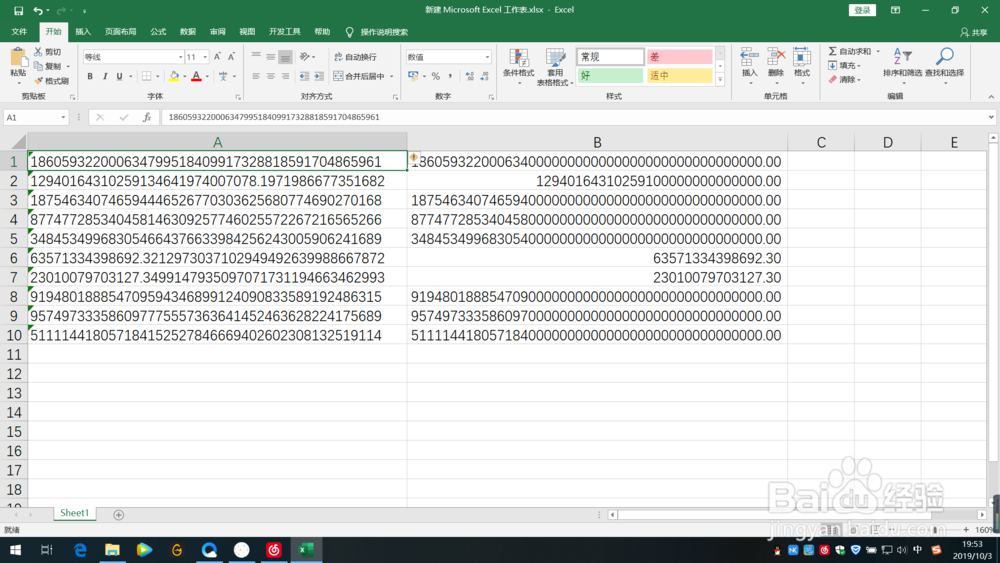Click the accounting currency format icon

pyautogui.click(x=413, y=77)
